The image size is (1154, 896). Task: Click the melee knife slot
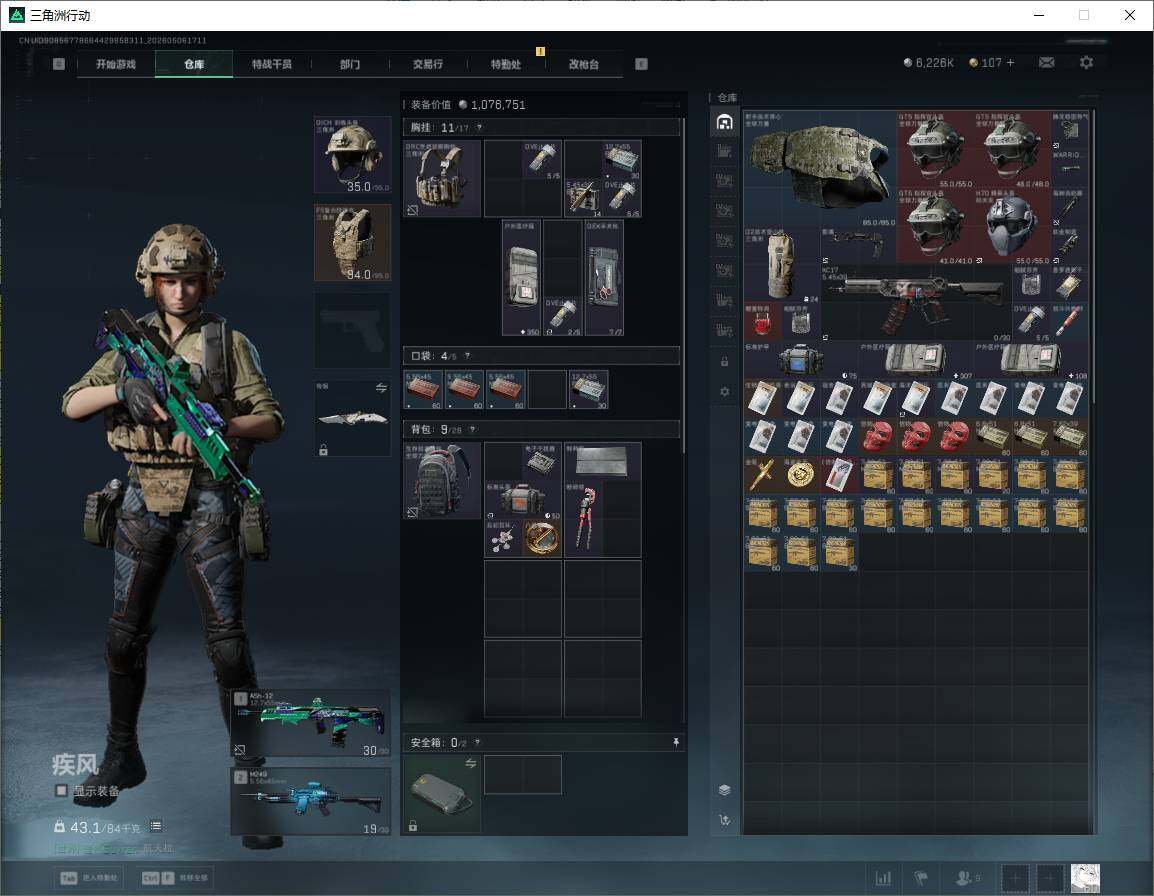click(x=353, y=418)
